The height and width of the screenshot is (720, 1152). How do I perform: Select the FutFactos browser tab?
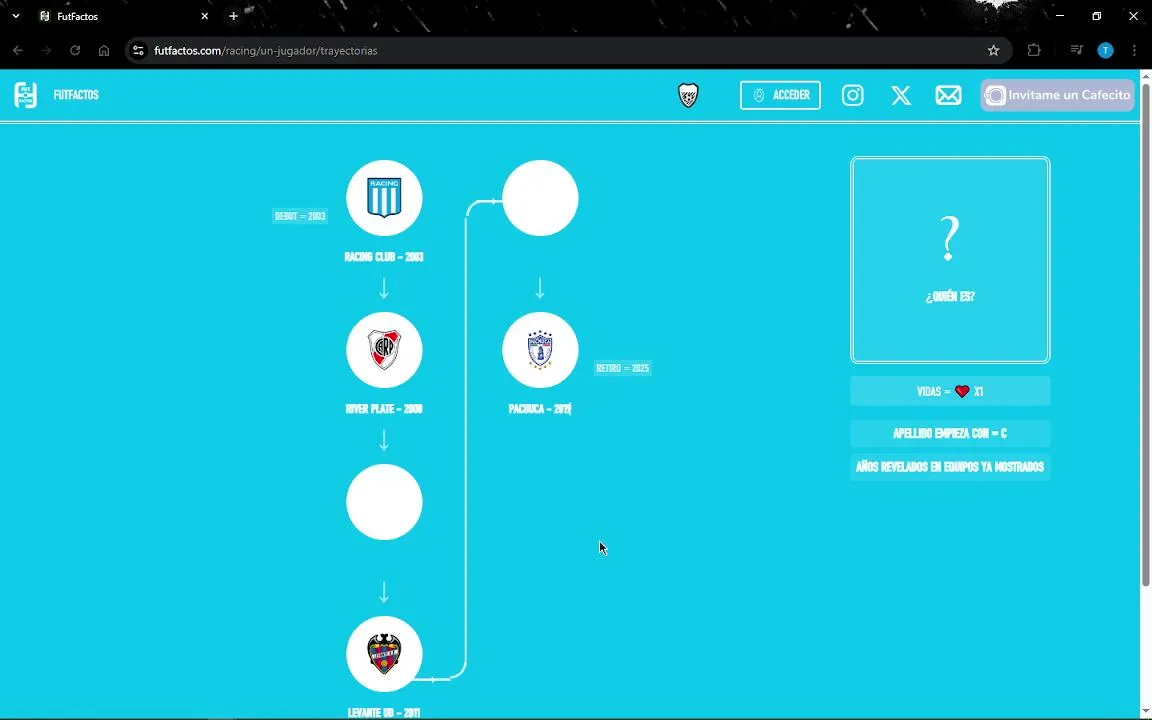[123, 16]
